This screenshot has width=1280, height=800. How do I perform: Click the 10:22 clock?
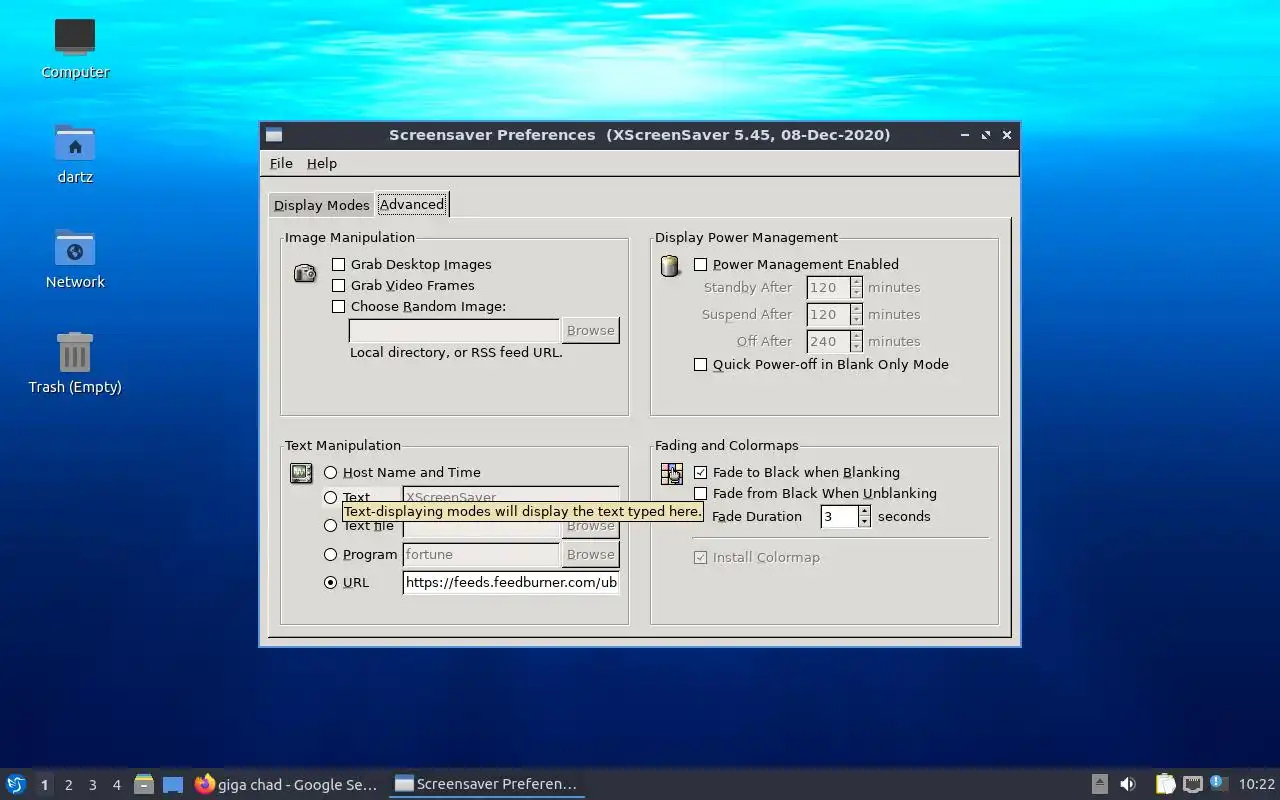click(x=1257, y=784)
